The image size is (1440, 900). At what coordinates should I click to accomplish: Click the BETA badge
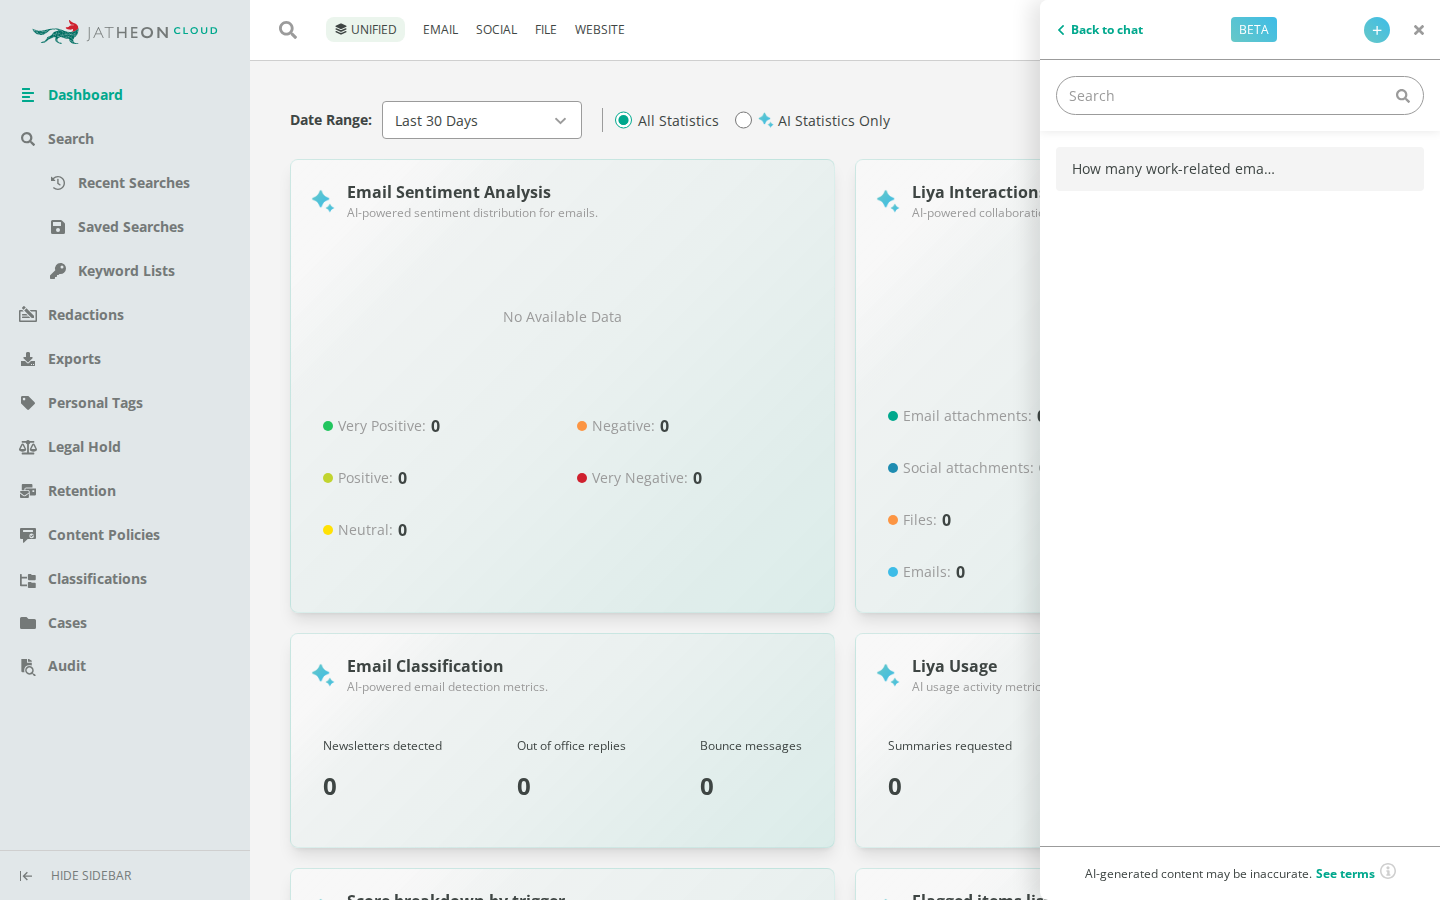(x=1254, y=30)
